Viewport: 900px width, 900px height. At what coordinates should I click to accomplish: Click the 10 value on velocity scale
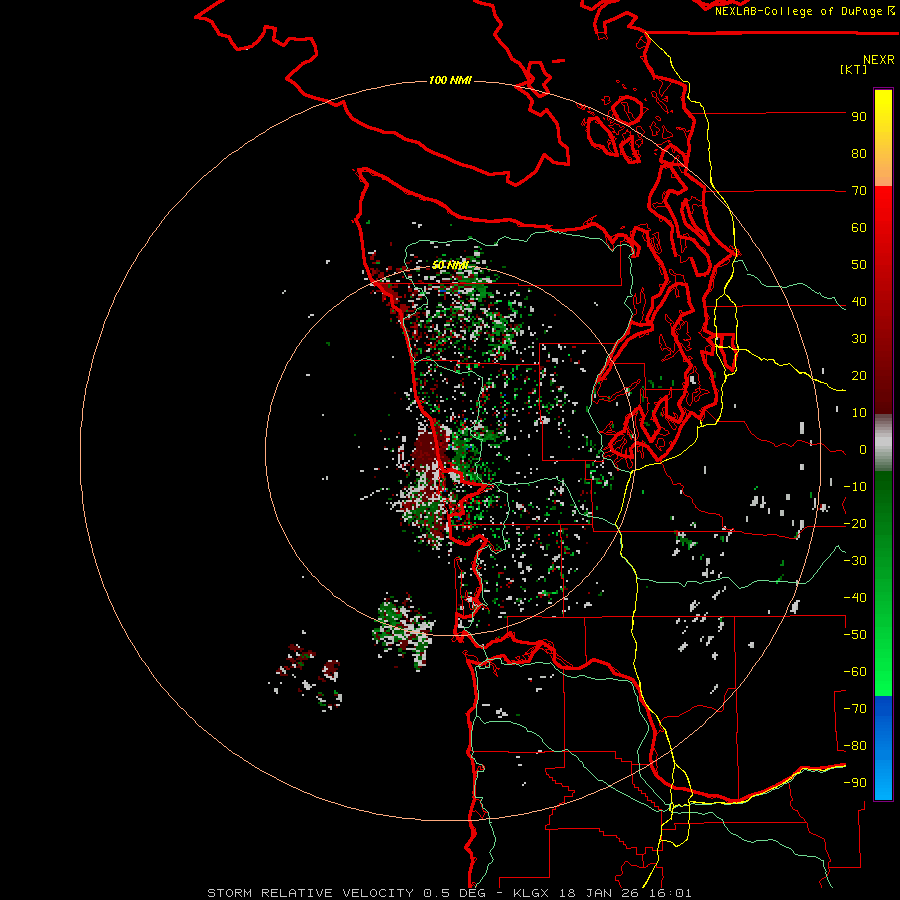click(859, 413)
